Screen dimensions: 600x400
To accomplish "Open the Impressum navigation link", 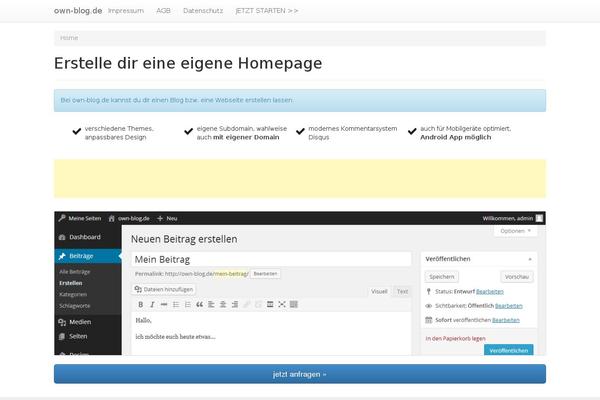I will tap(126, 11).
